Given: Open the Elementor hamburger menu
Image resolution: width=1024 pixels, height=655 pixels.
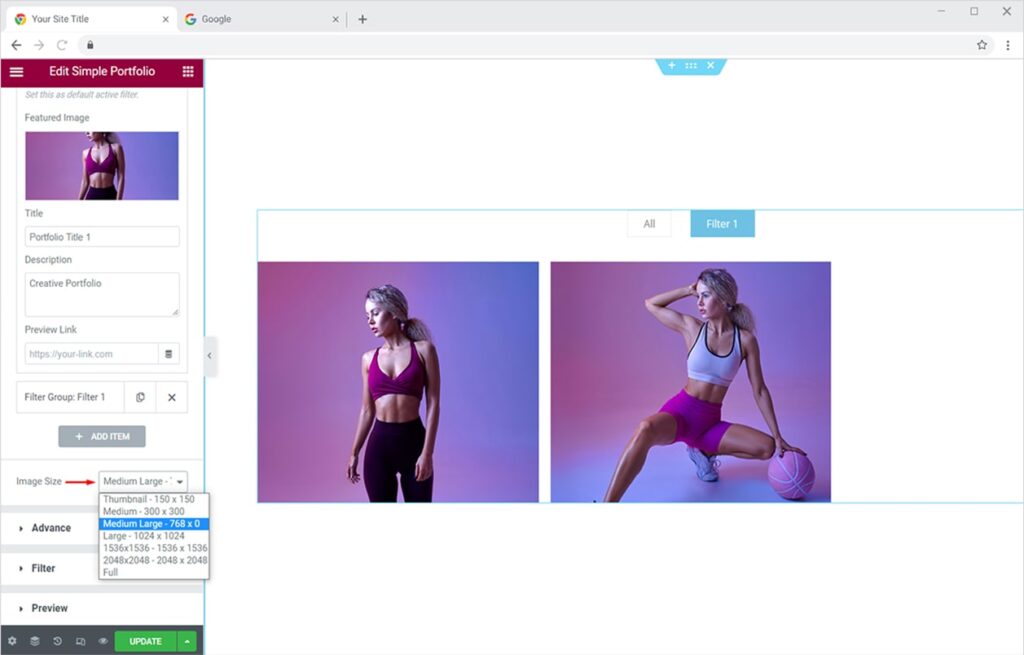Looking at the screenshot, I should (16, 71).
